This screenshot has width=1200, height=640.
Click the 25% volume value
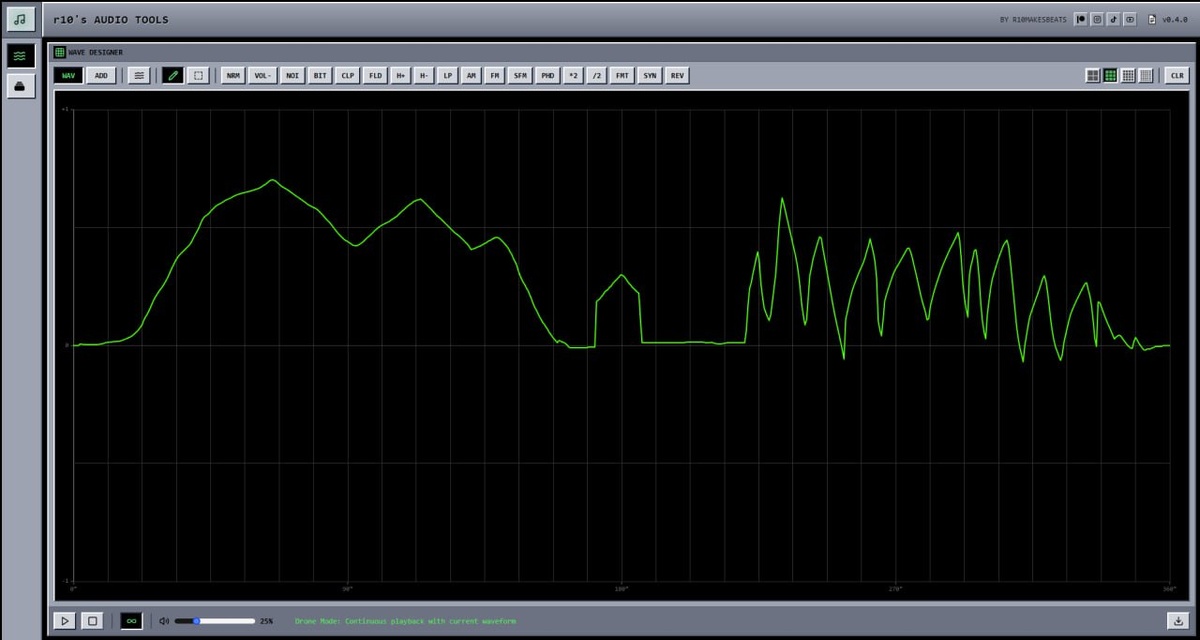point(267,621)
